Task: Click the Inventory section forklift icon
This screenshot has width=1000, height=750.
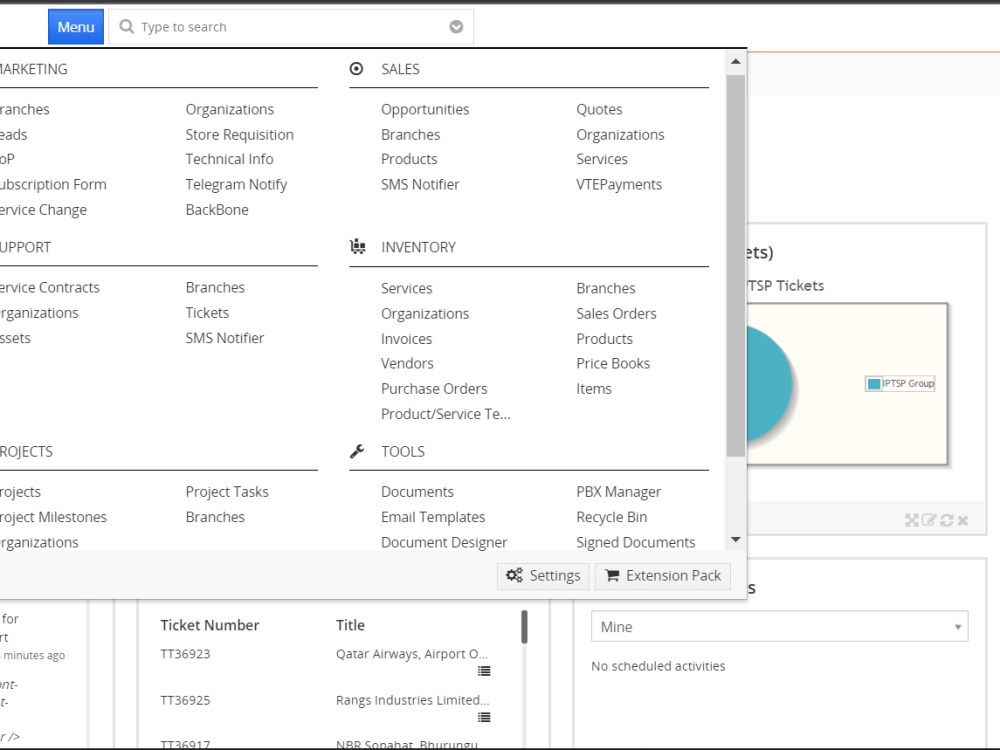Action: (358, 247)
